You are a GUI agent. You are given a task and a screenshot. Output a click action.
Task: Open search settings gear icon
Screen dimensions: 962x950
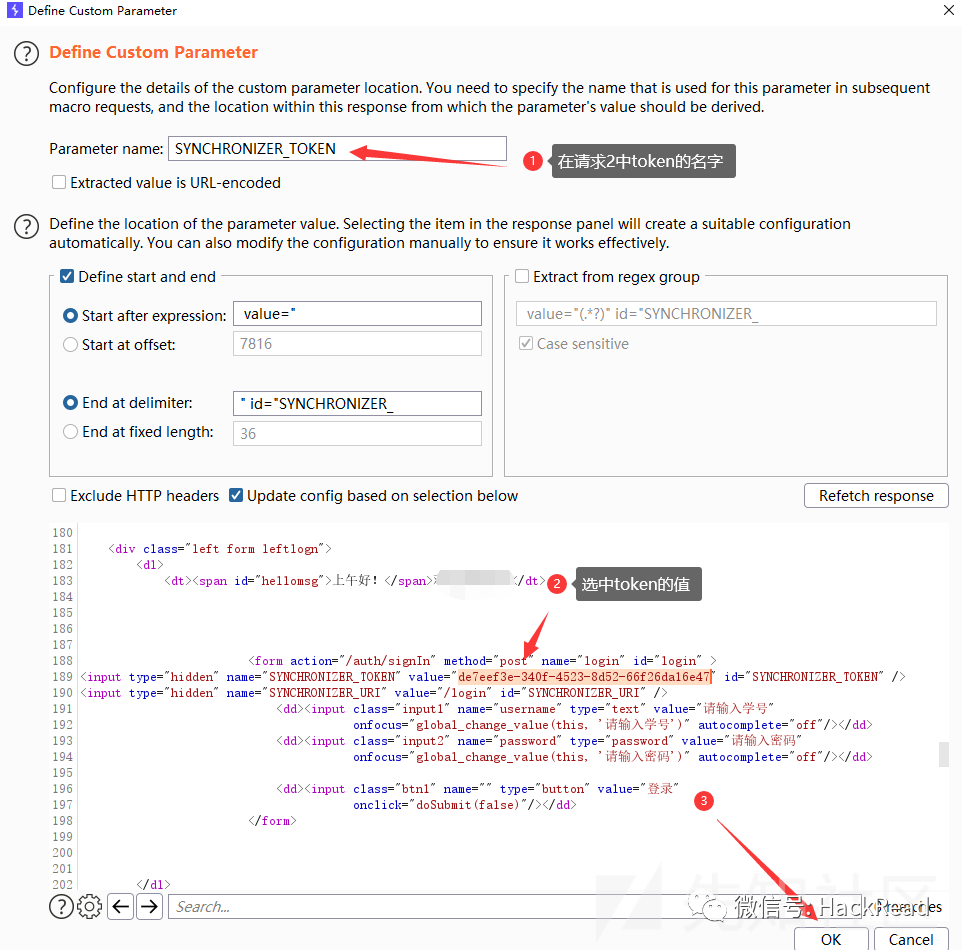[x=90, y=906]
